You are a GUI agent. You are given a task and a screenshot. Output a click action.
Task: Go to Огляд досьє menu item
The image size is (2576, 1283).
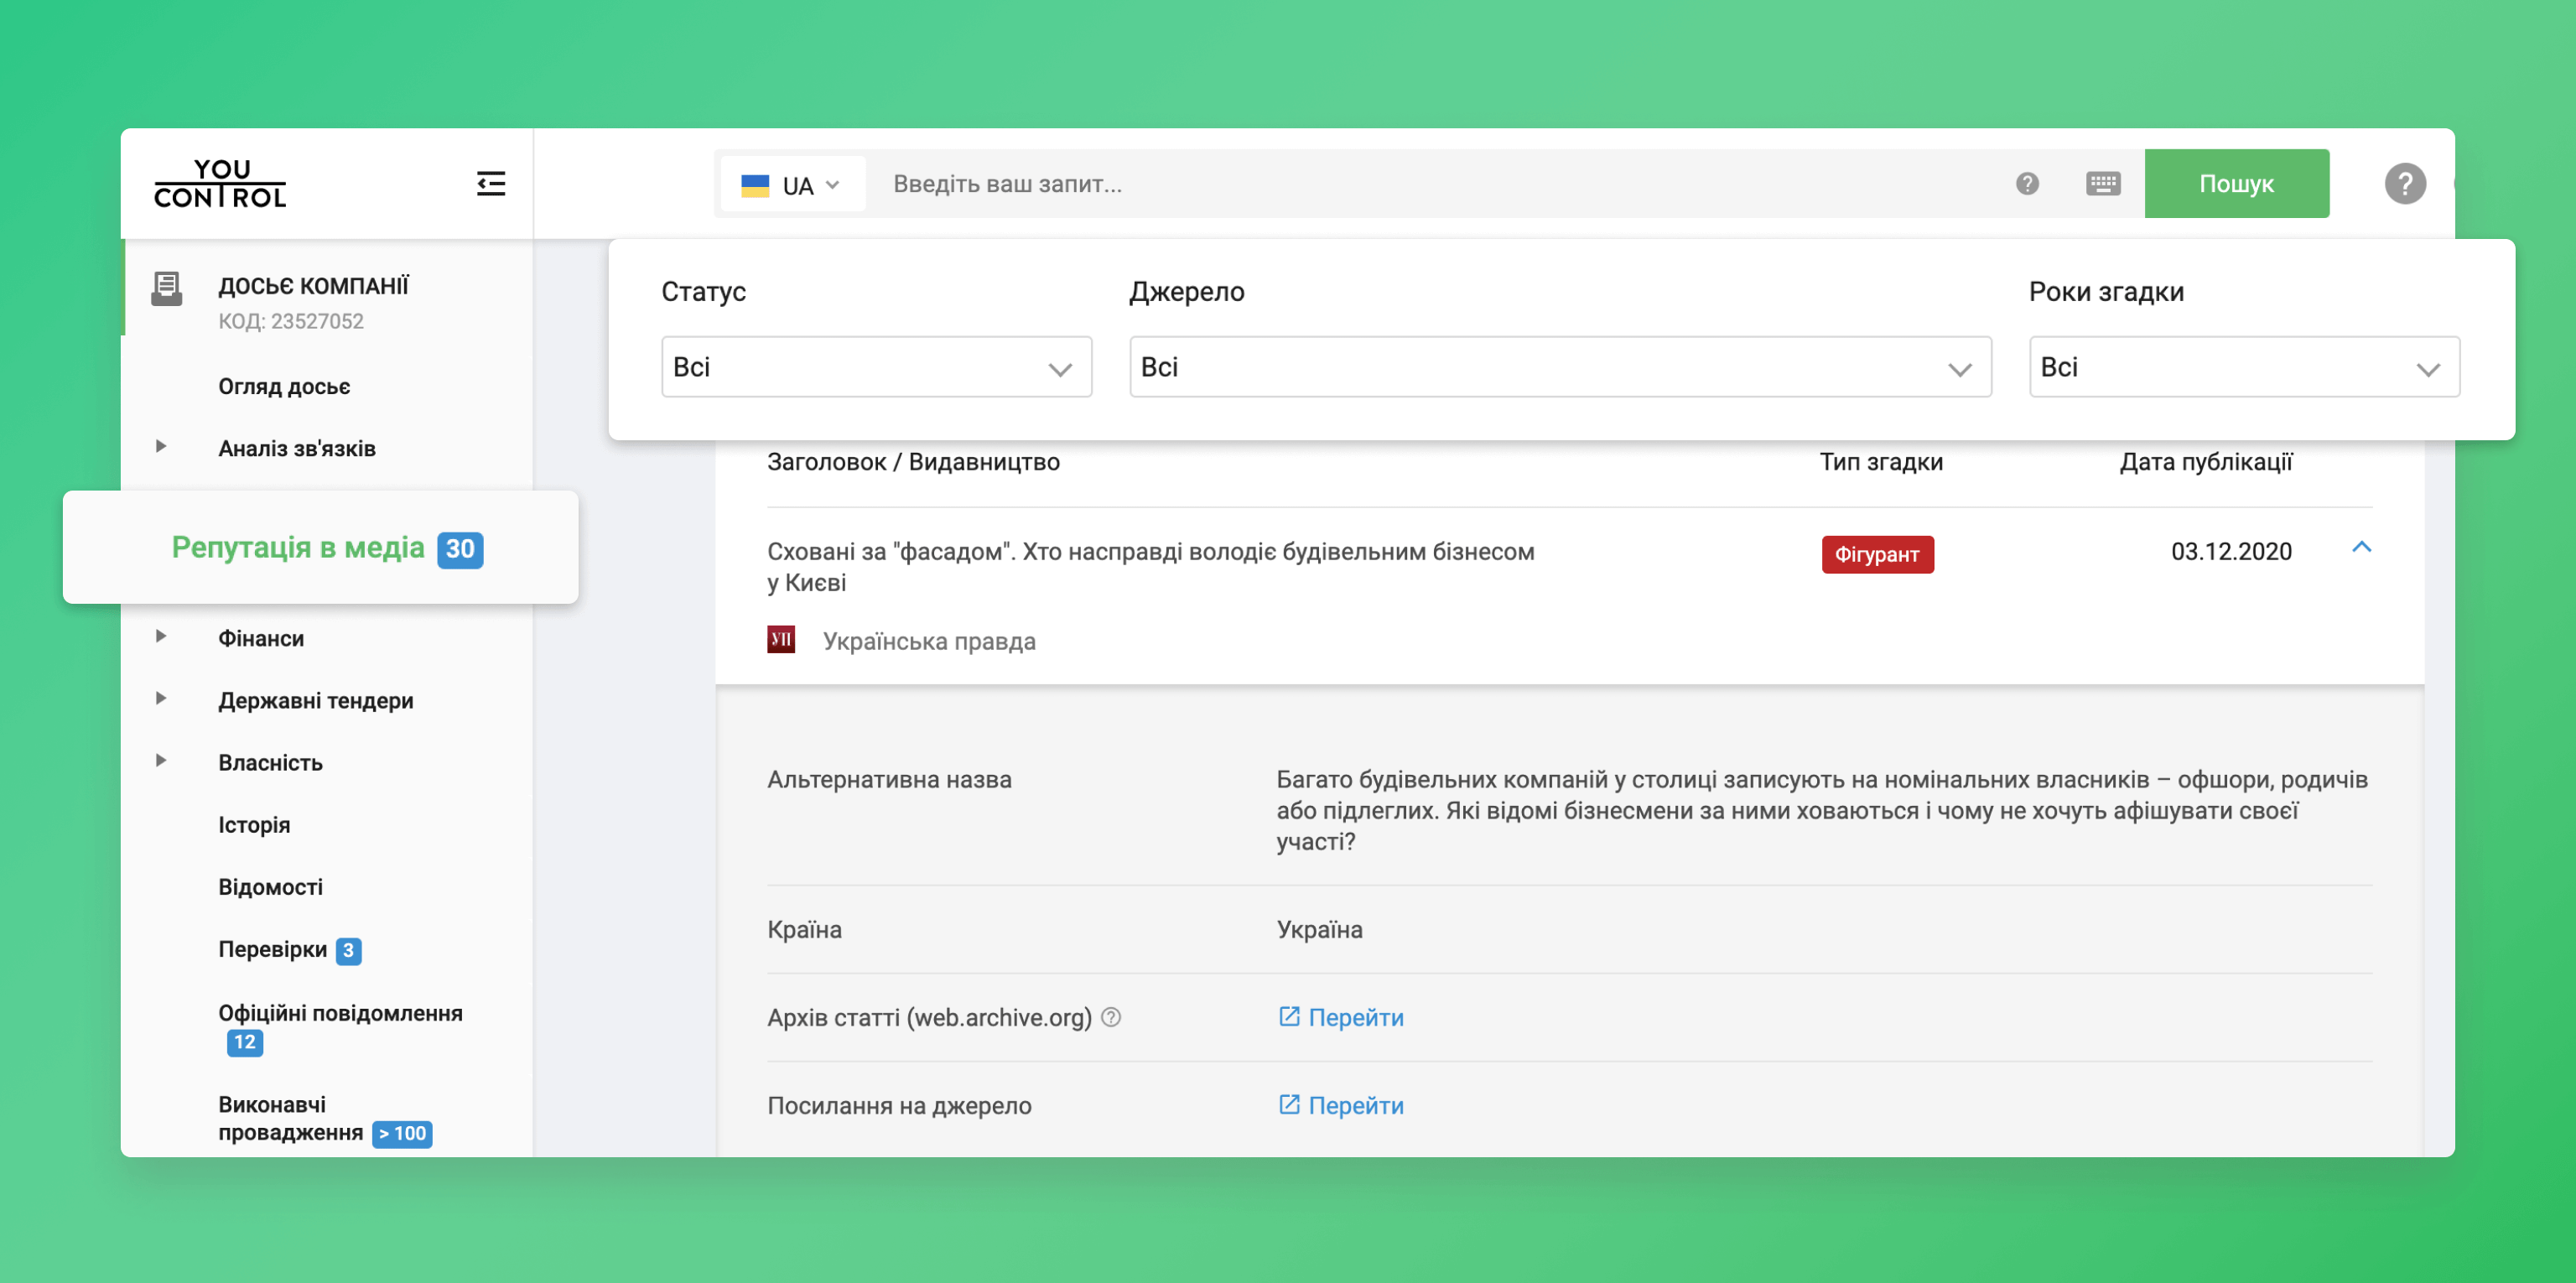point(284,387)
